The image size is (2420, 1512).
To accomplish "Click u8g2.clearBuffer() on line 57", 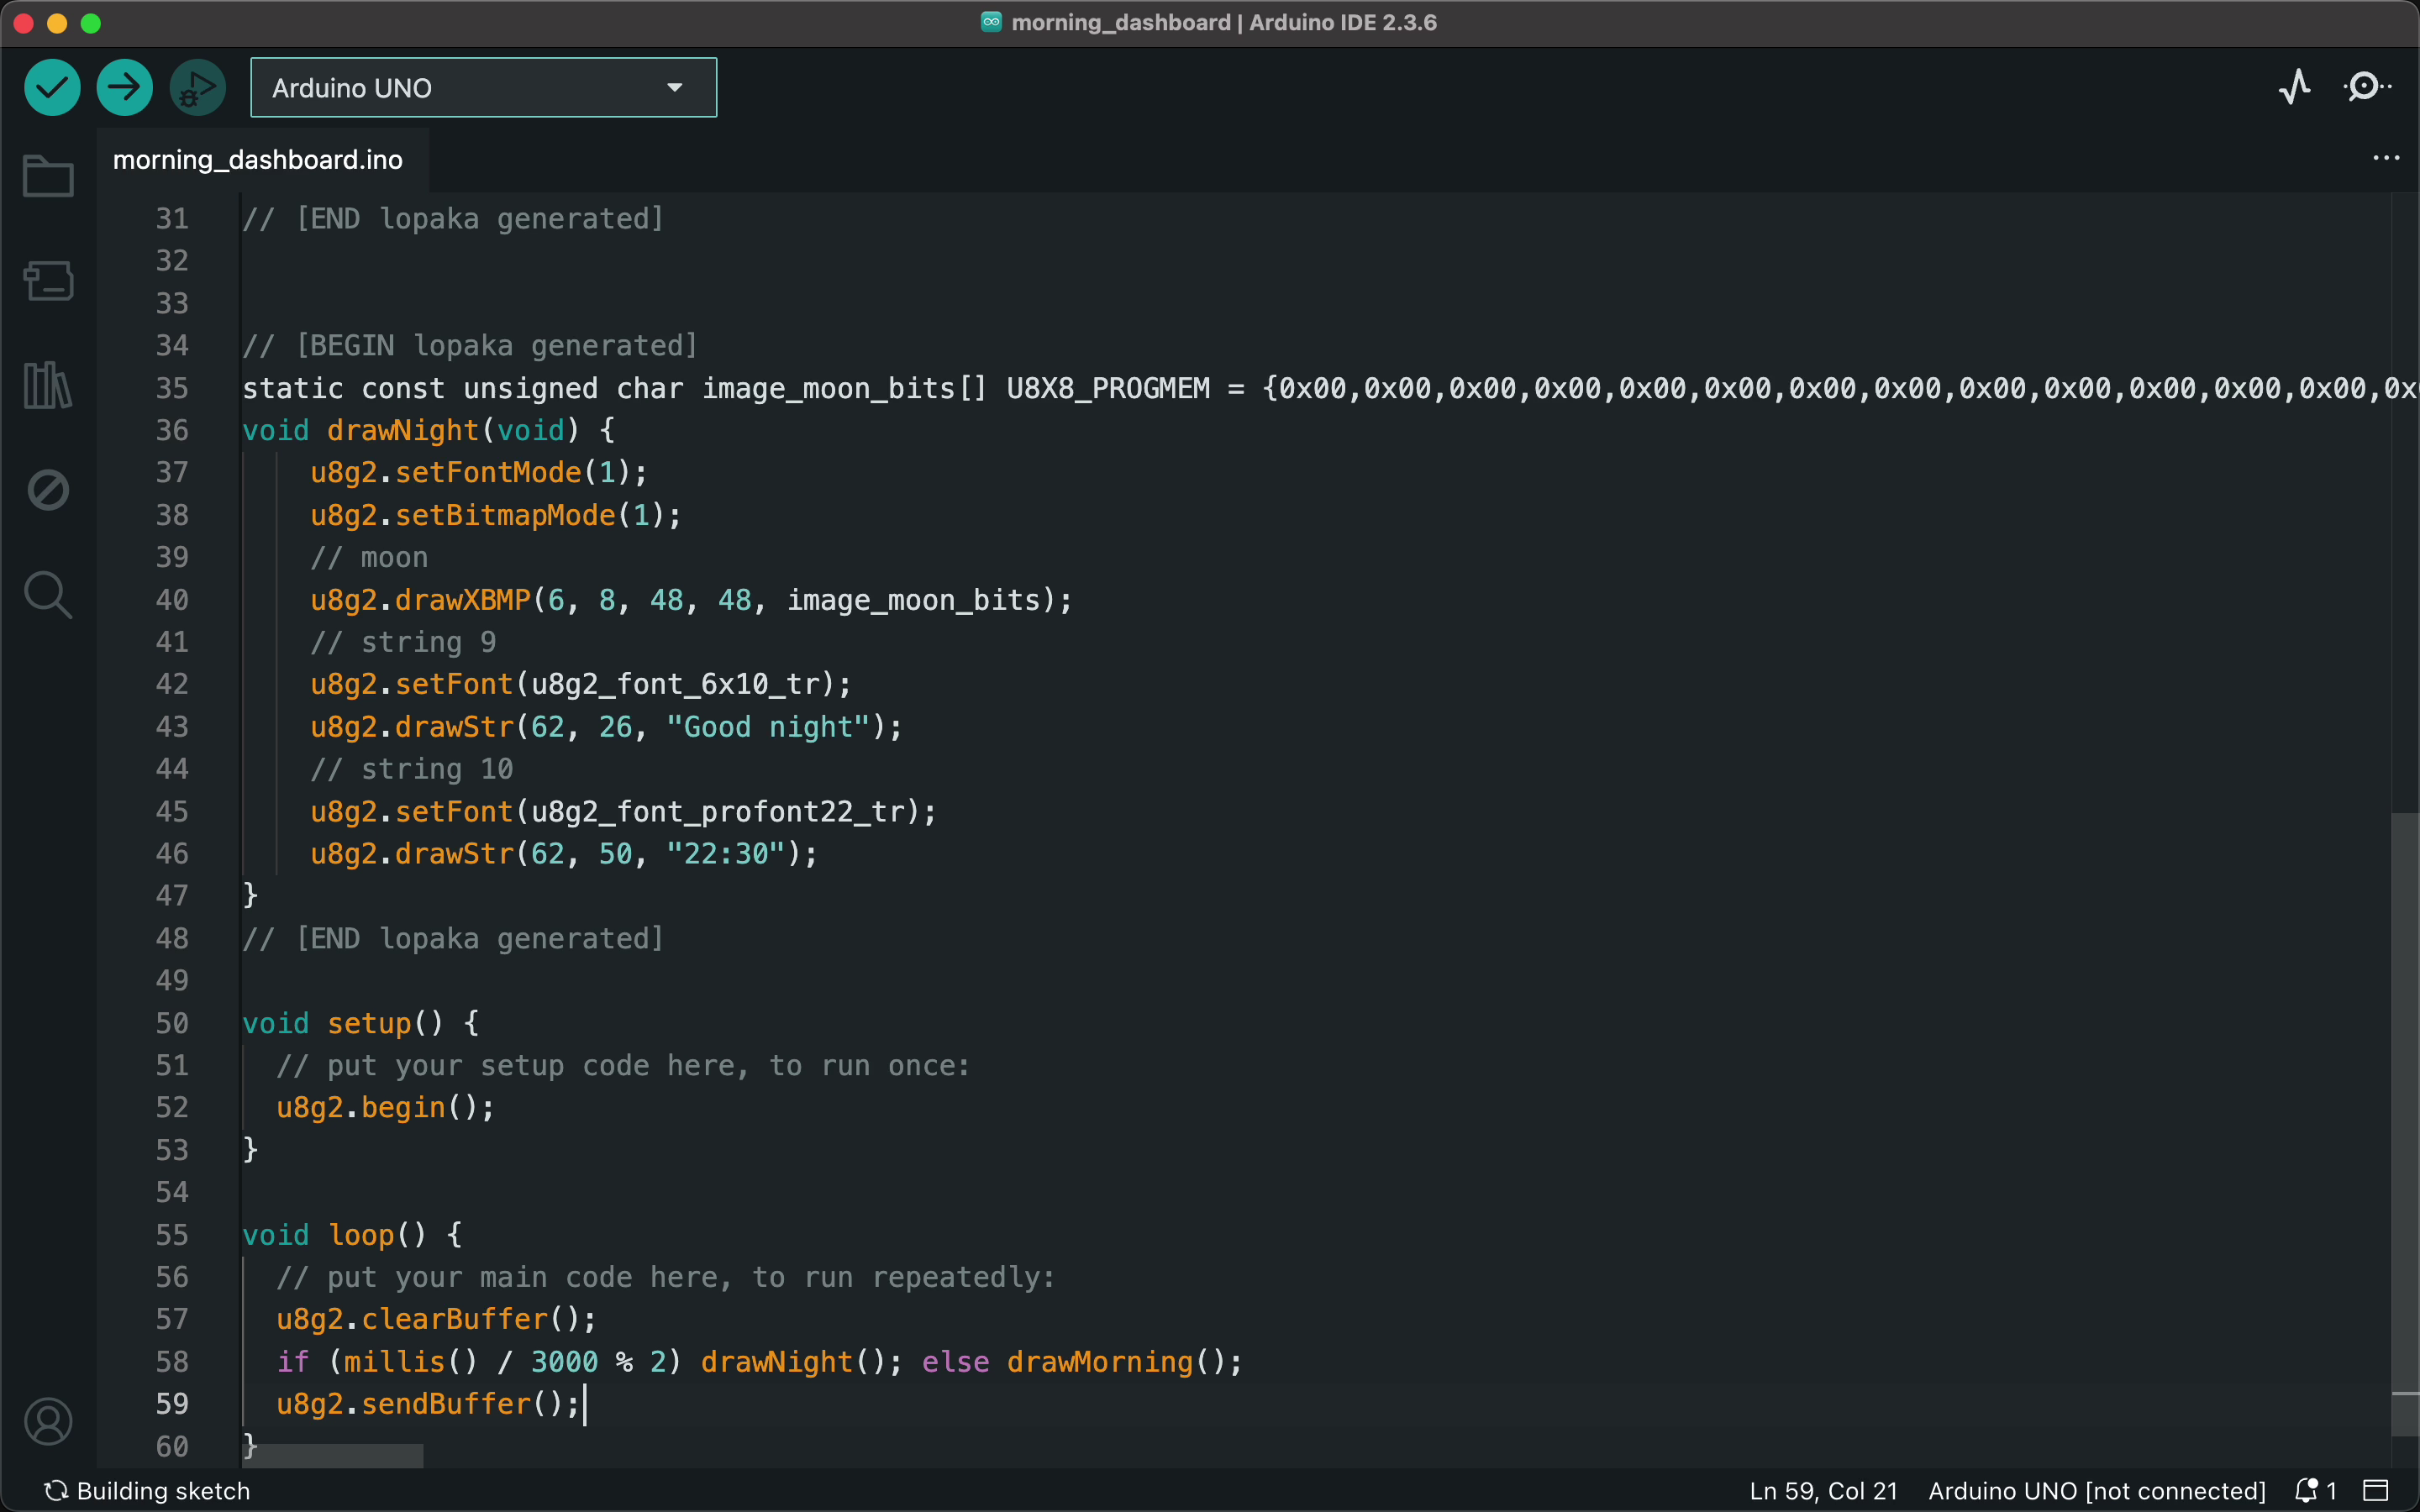I will click(x=435, y=1319).
